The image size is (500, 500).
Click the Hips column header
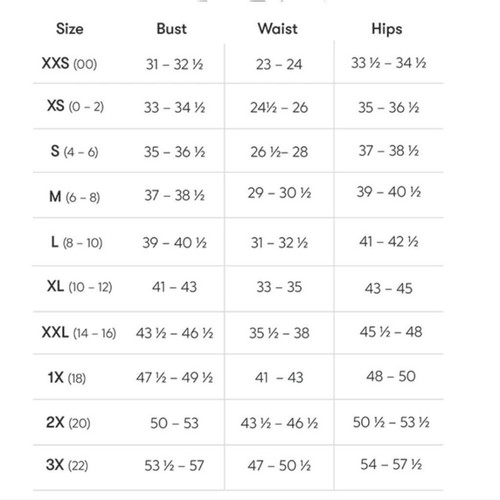[x=387, y=29]
